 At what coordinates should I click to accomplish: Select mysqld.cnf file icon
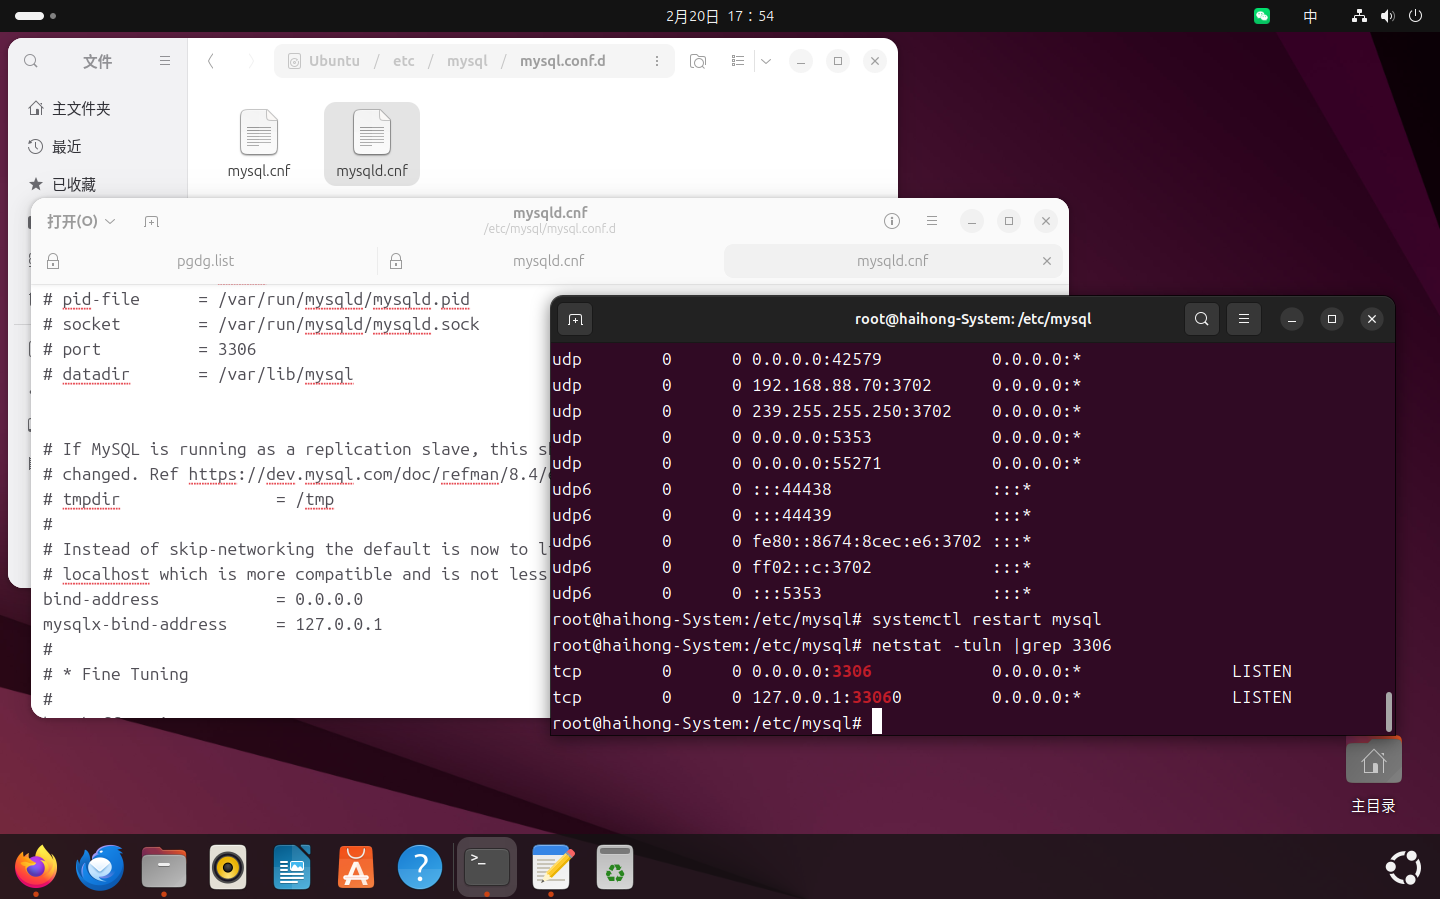(x=372, y=144)
